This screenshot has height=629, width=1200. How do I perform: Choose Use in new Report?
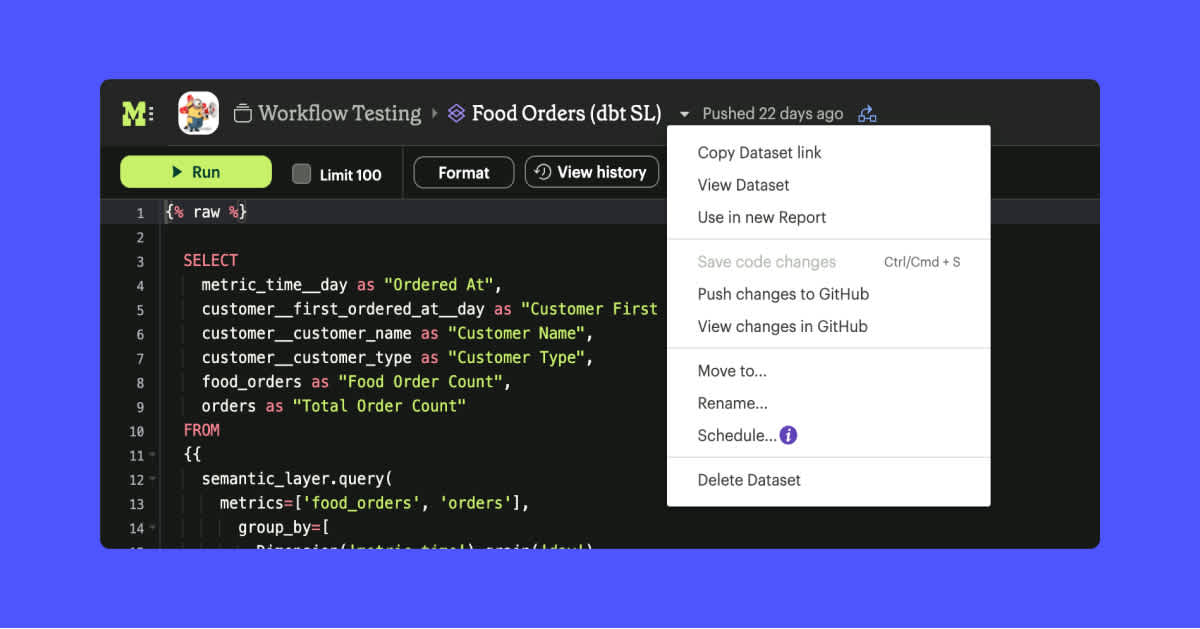pos(762,217)
